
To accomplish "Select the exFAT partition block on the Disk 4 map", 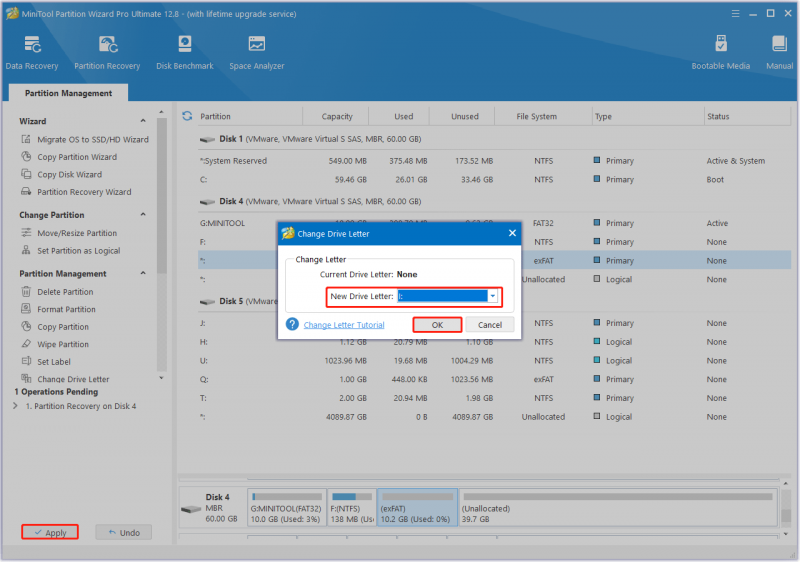I will (x=417, y=507).
